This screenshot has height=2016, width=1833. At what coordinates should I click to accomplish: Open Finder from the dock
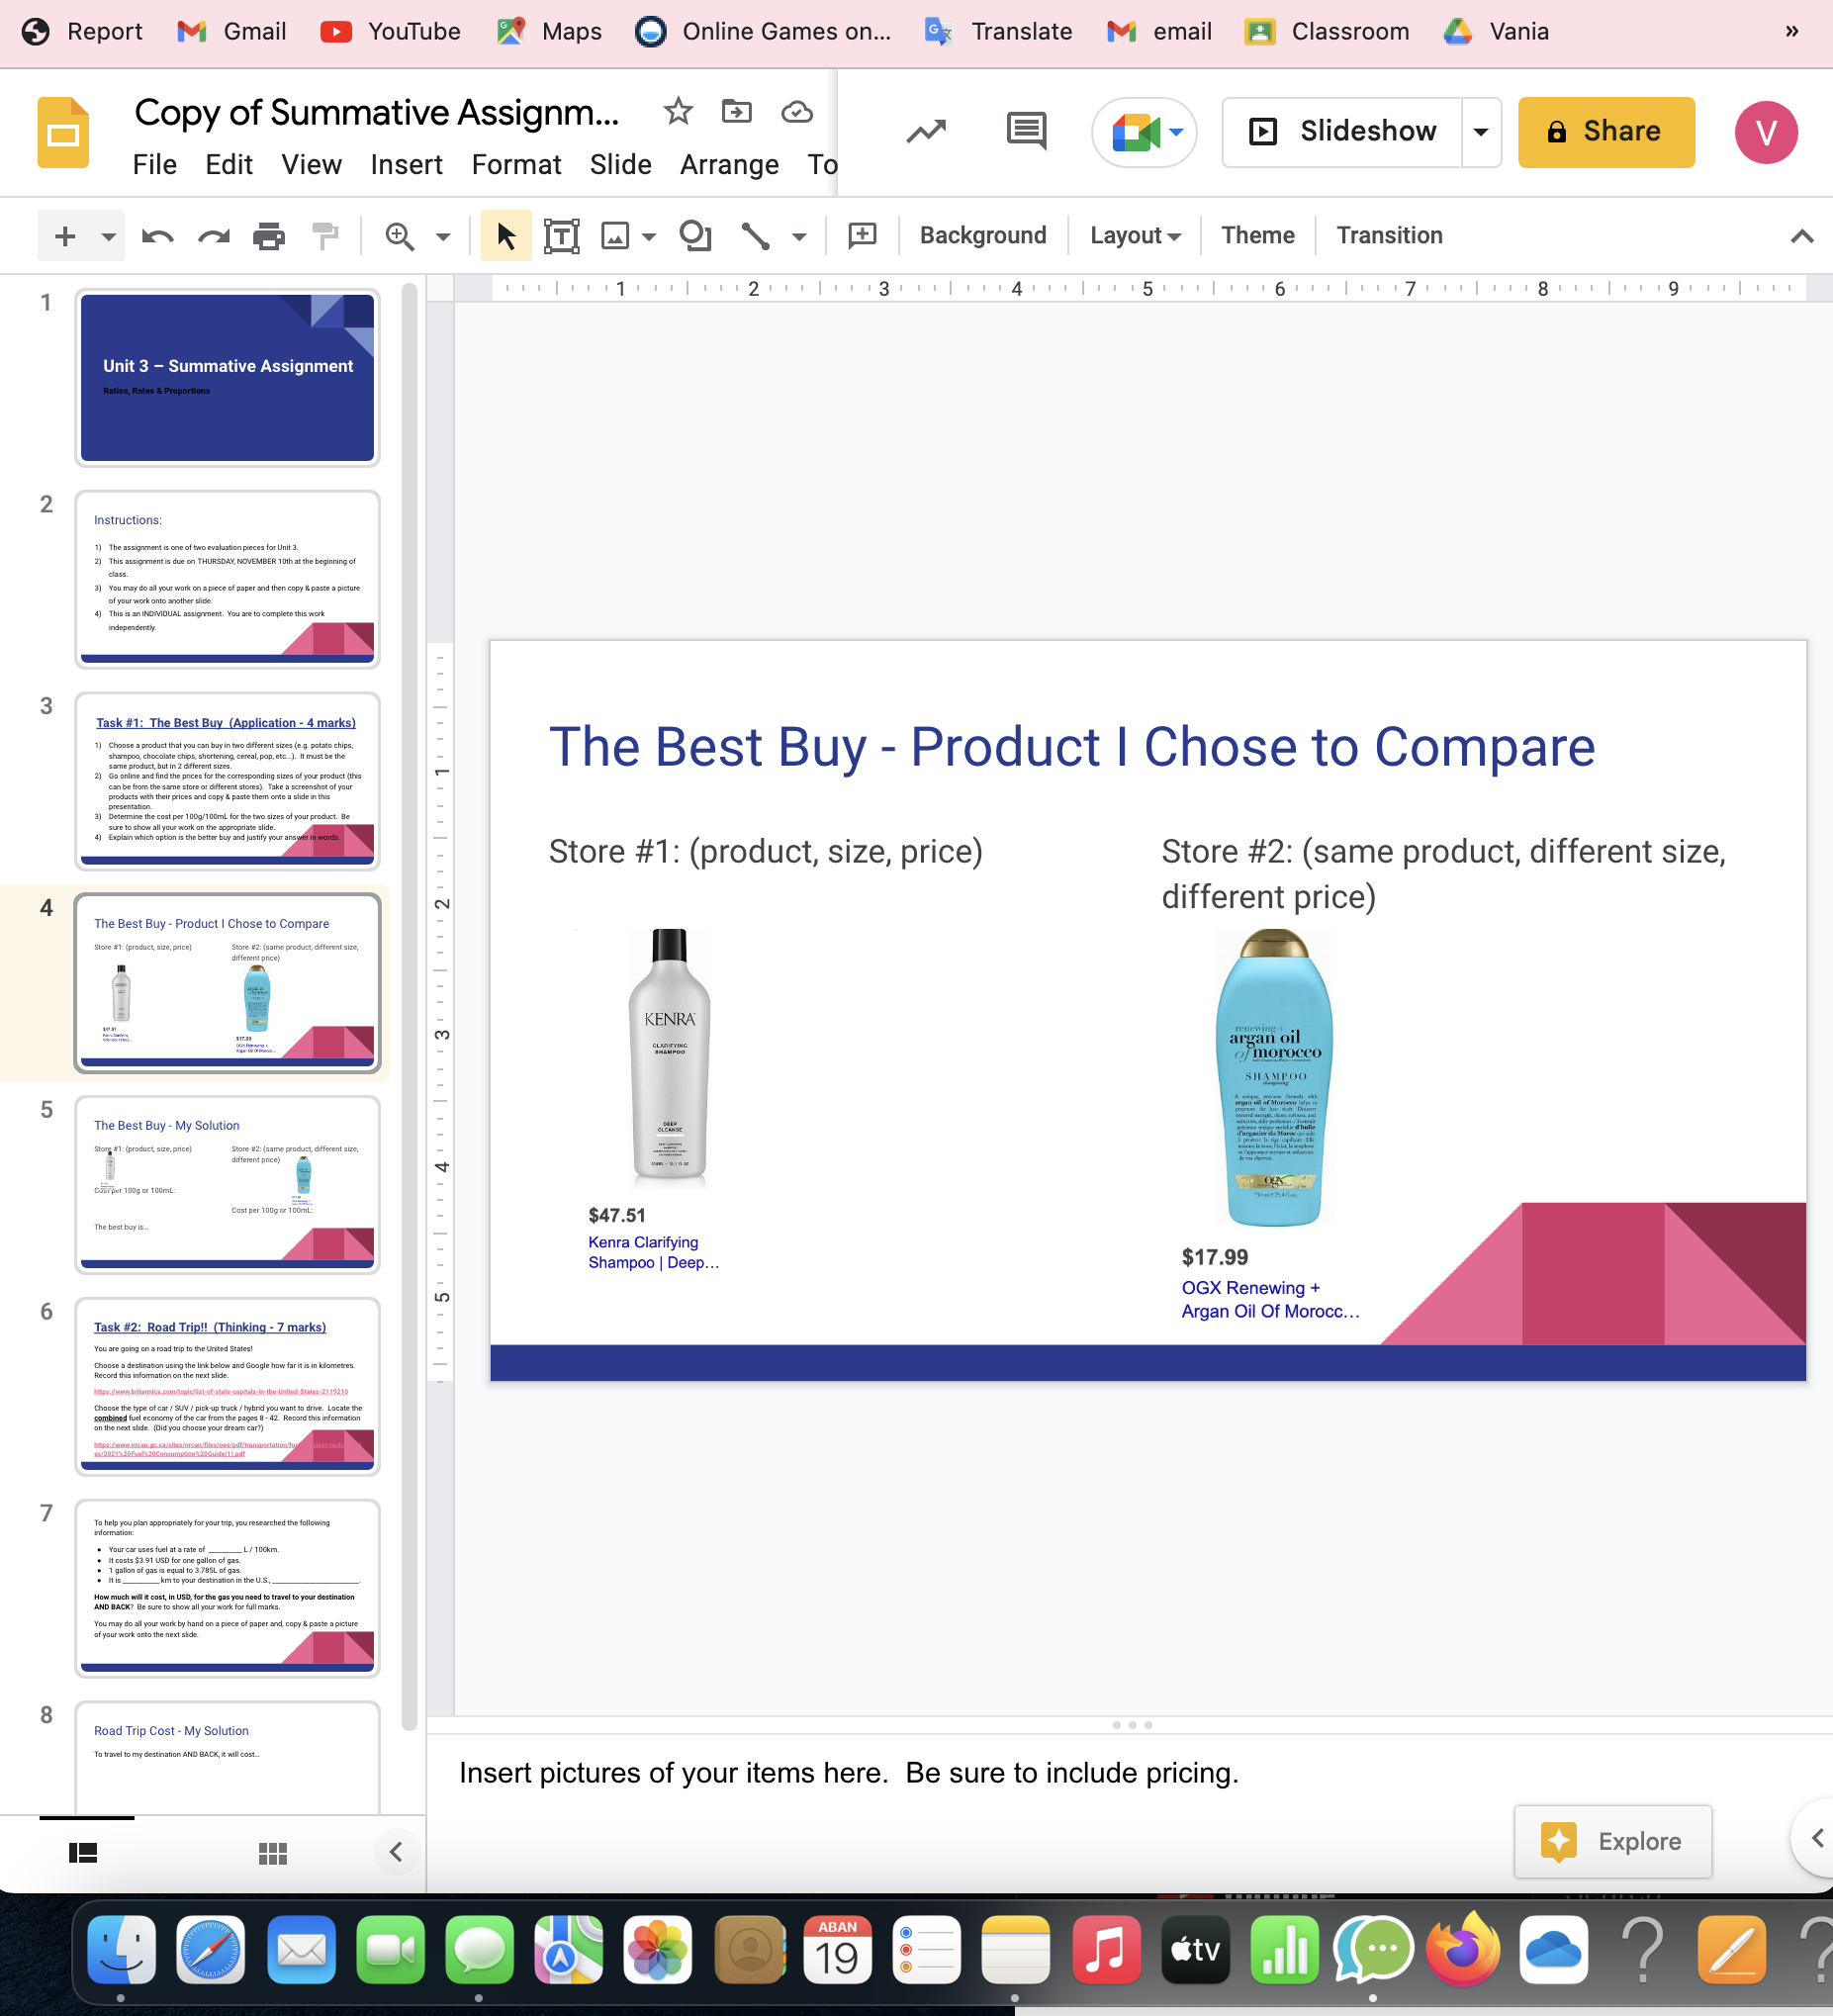tap(121, 1950)
